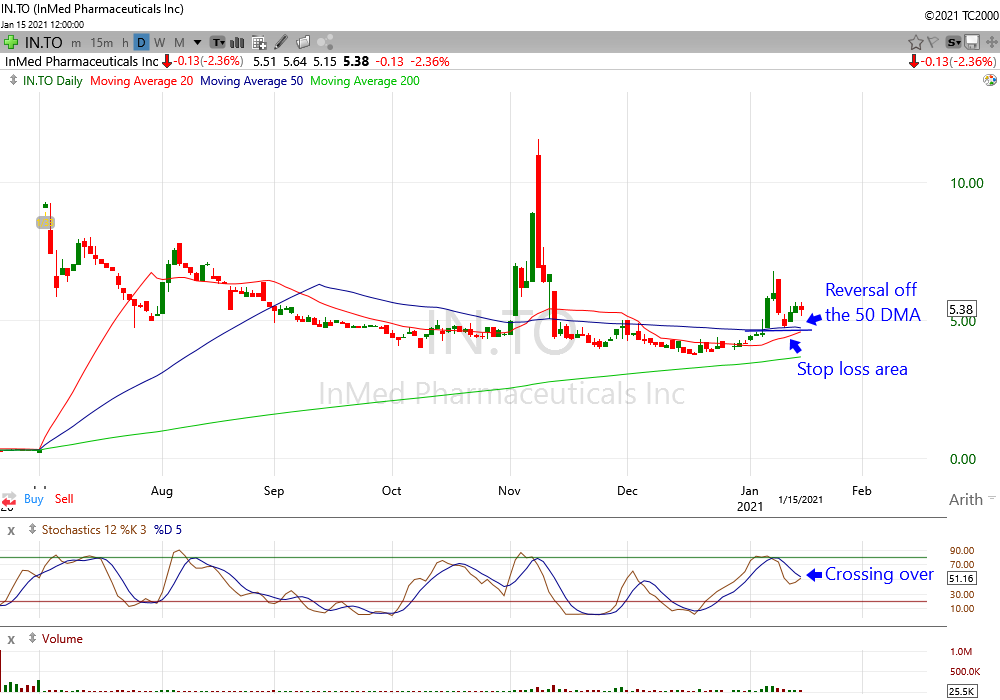Click the add-indicator grid icon
The height and width of the screenshot is (700, 1000).
[259, 43]
